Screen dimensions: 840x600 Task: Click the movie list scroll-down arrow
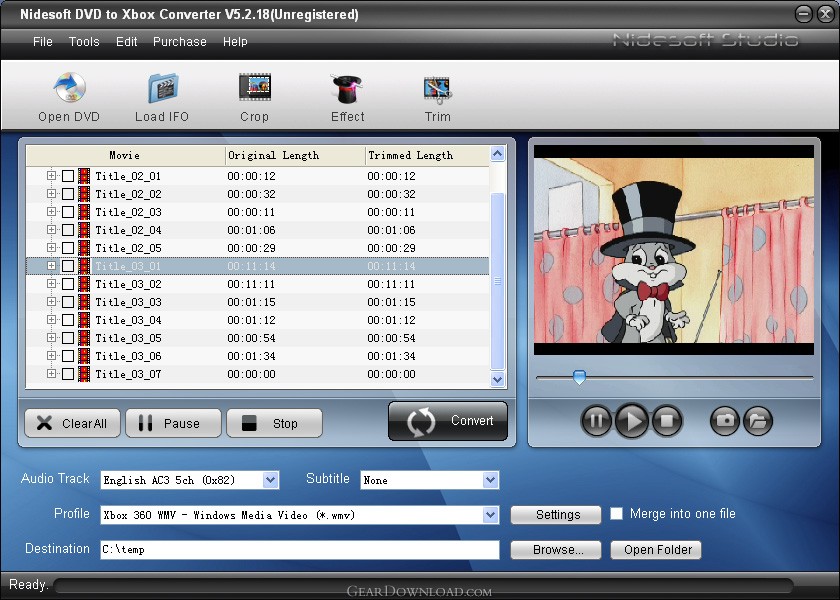(x=497, y=379)
